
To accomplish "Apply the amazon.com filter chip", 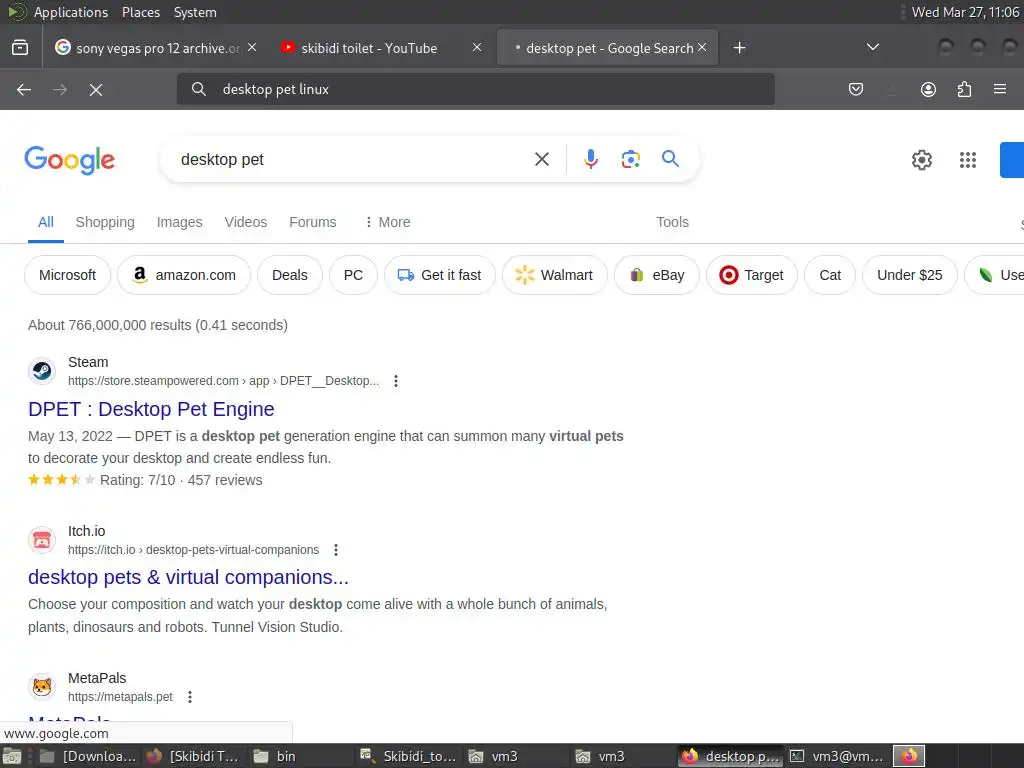I will click(184, 275).
